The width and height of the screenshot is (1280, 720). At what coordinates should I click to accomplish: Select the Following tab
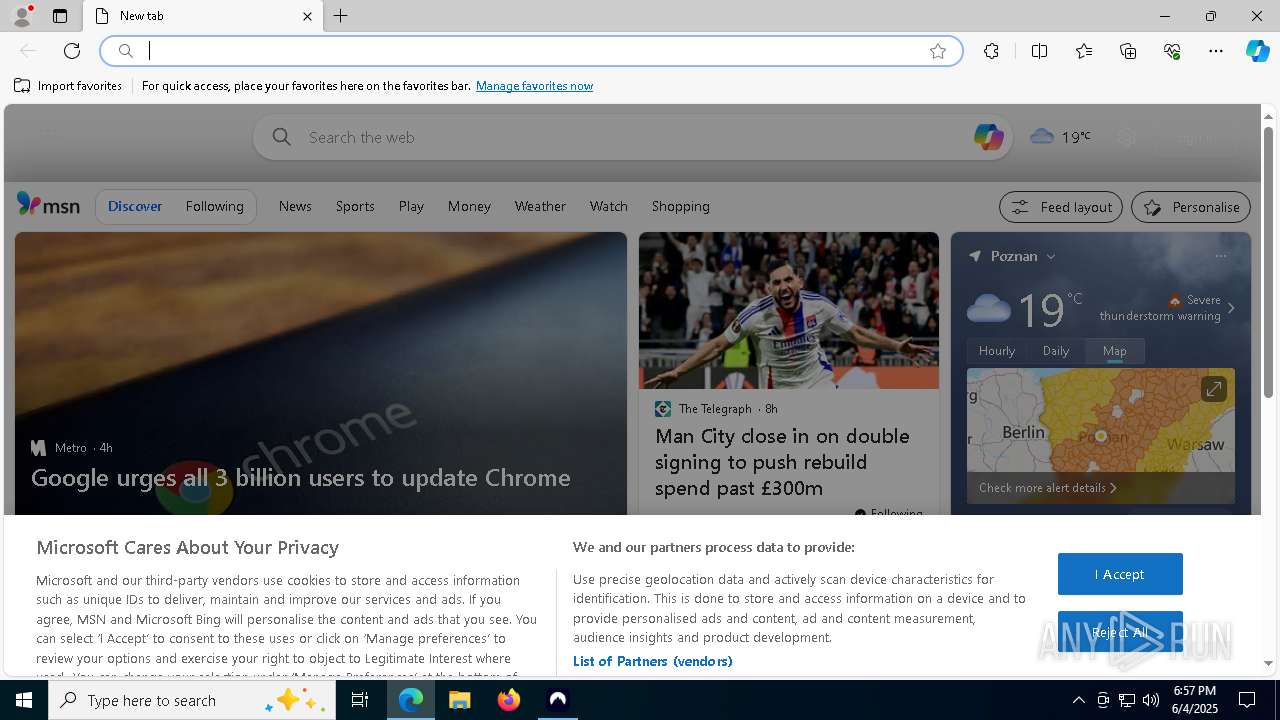[x=214, y=206]
